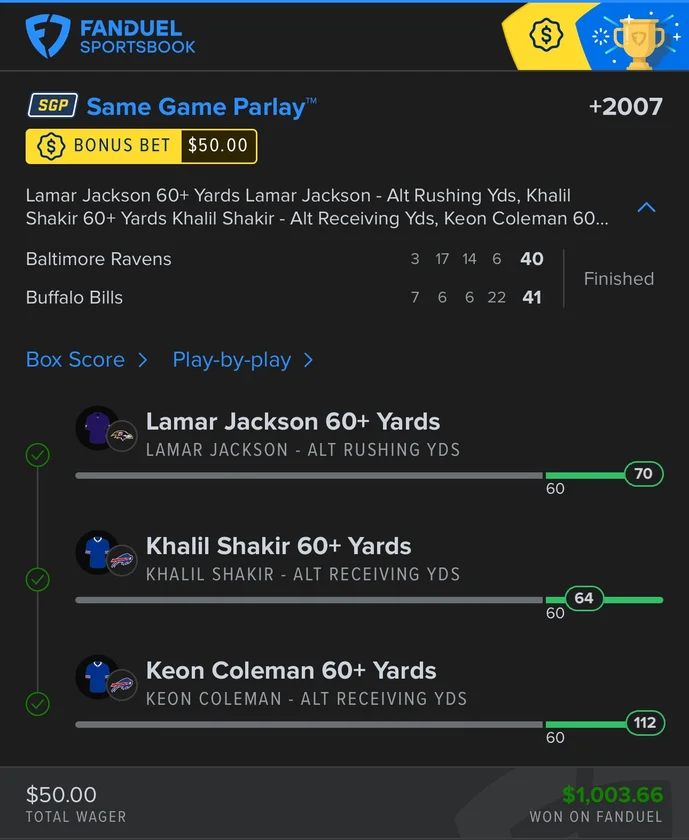Screen dimensions: 689x840
Task: Click the green checkmark beside Keon Coleman leg
Action: pos(37,704)
